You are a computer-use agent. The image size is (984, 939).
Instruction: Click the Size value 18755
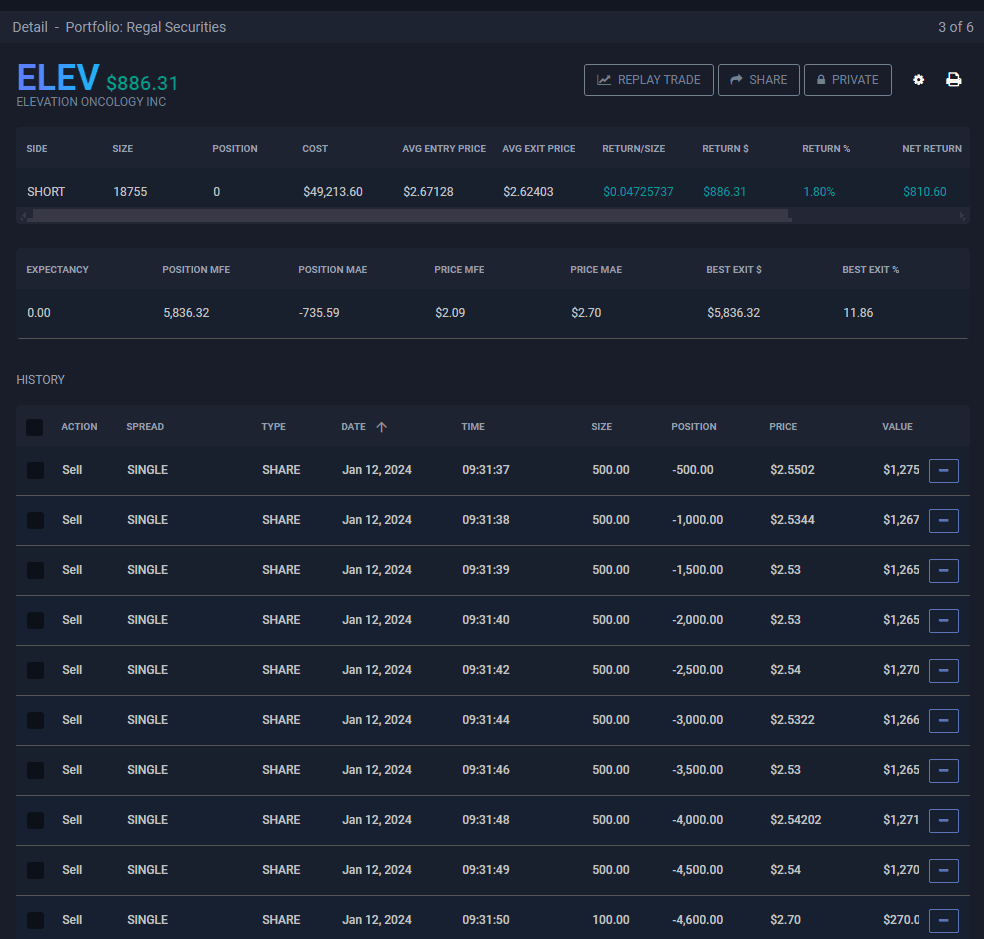click(130, 191)
